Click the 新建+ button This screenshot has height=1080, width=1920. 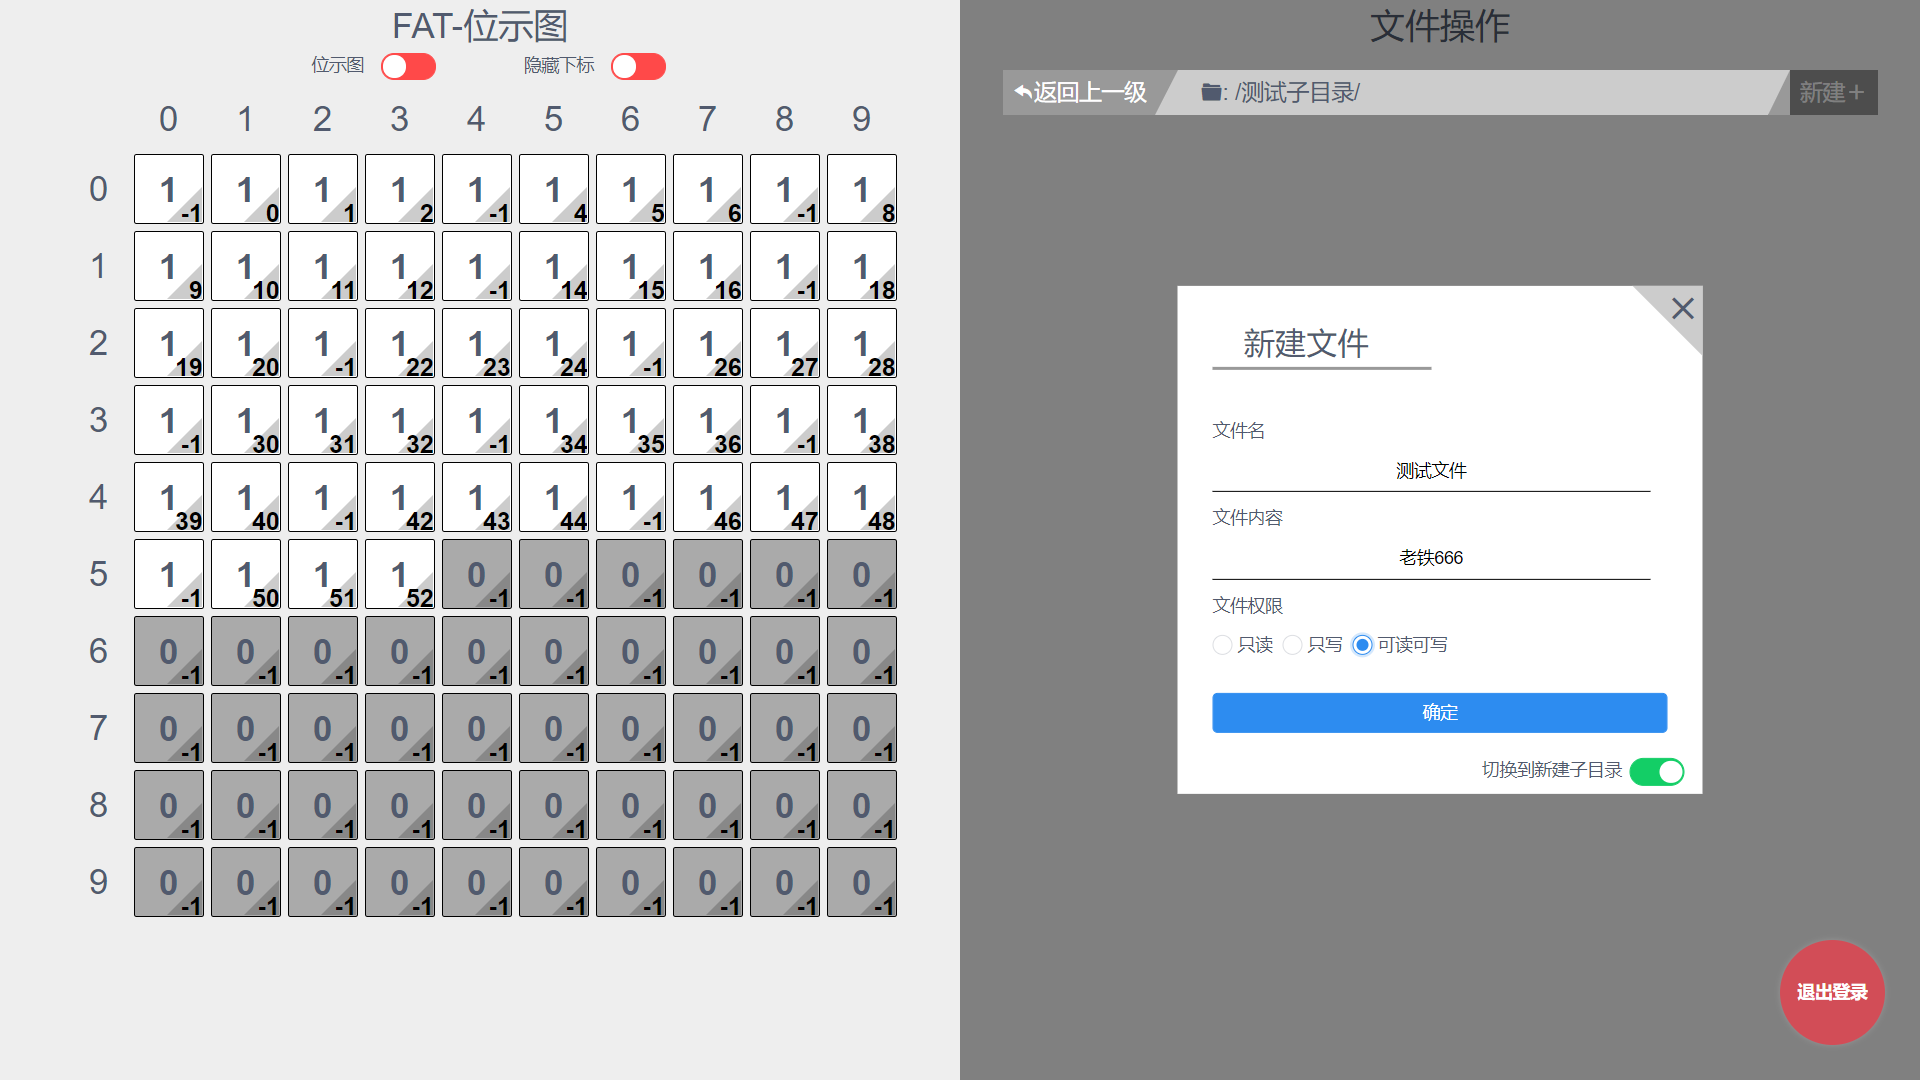1832,93
